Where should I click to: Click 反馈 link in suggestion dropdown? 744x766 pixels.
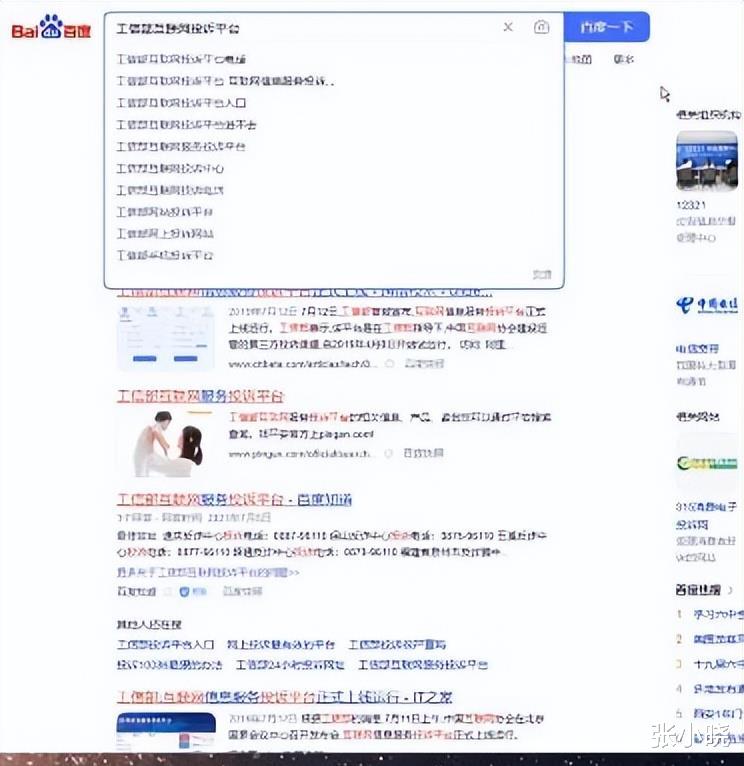tap(542, 274)
